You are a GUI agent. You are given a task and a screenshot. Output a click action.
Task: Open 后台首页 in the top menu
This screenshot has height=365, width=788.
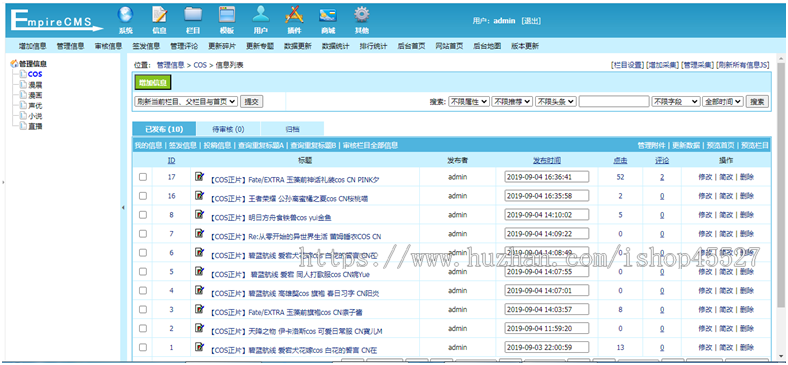[x=411, y=46]
